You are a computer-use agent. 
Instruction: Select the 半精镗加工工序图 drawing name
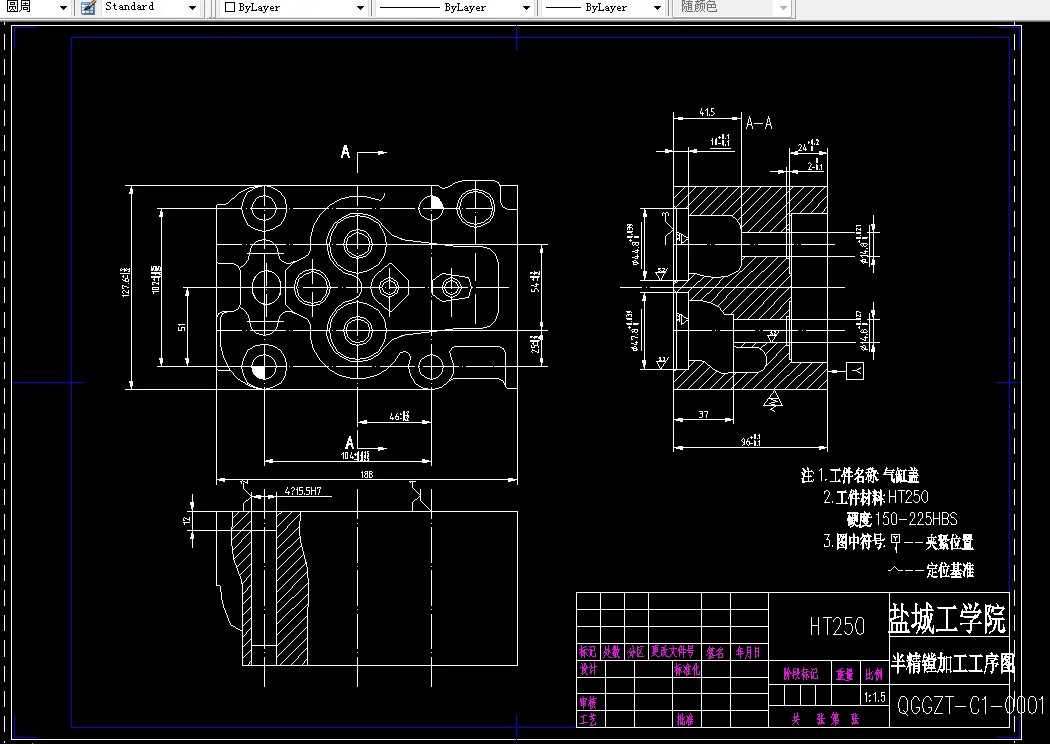953,664
